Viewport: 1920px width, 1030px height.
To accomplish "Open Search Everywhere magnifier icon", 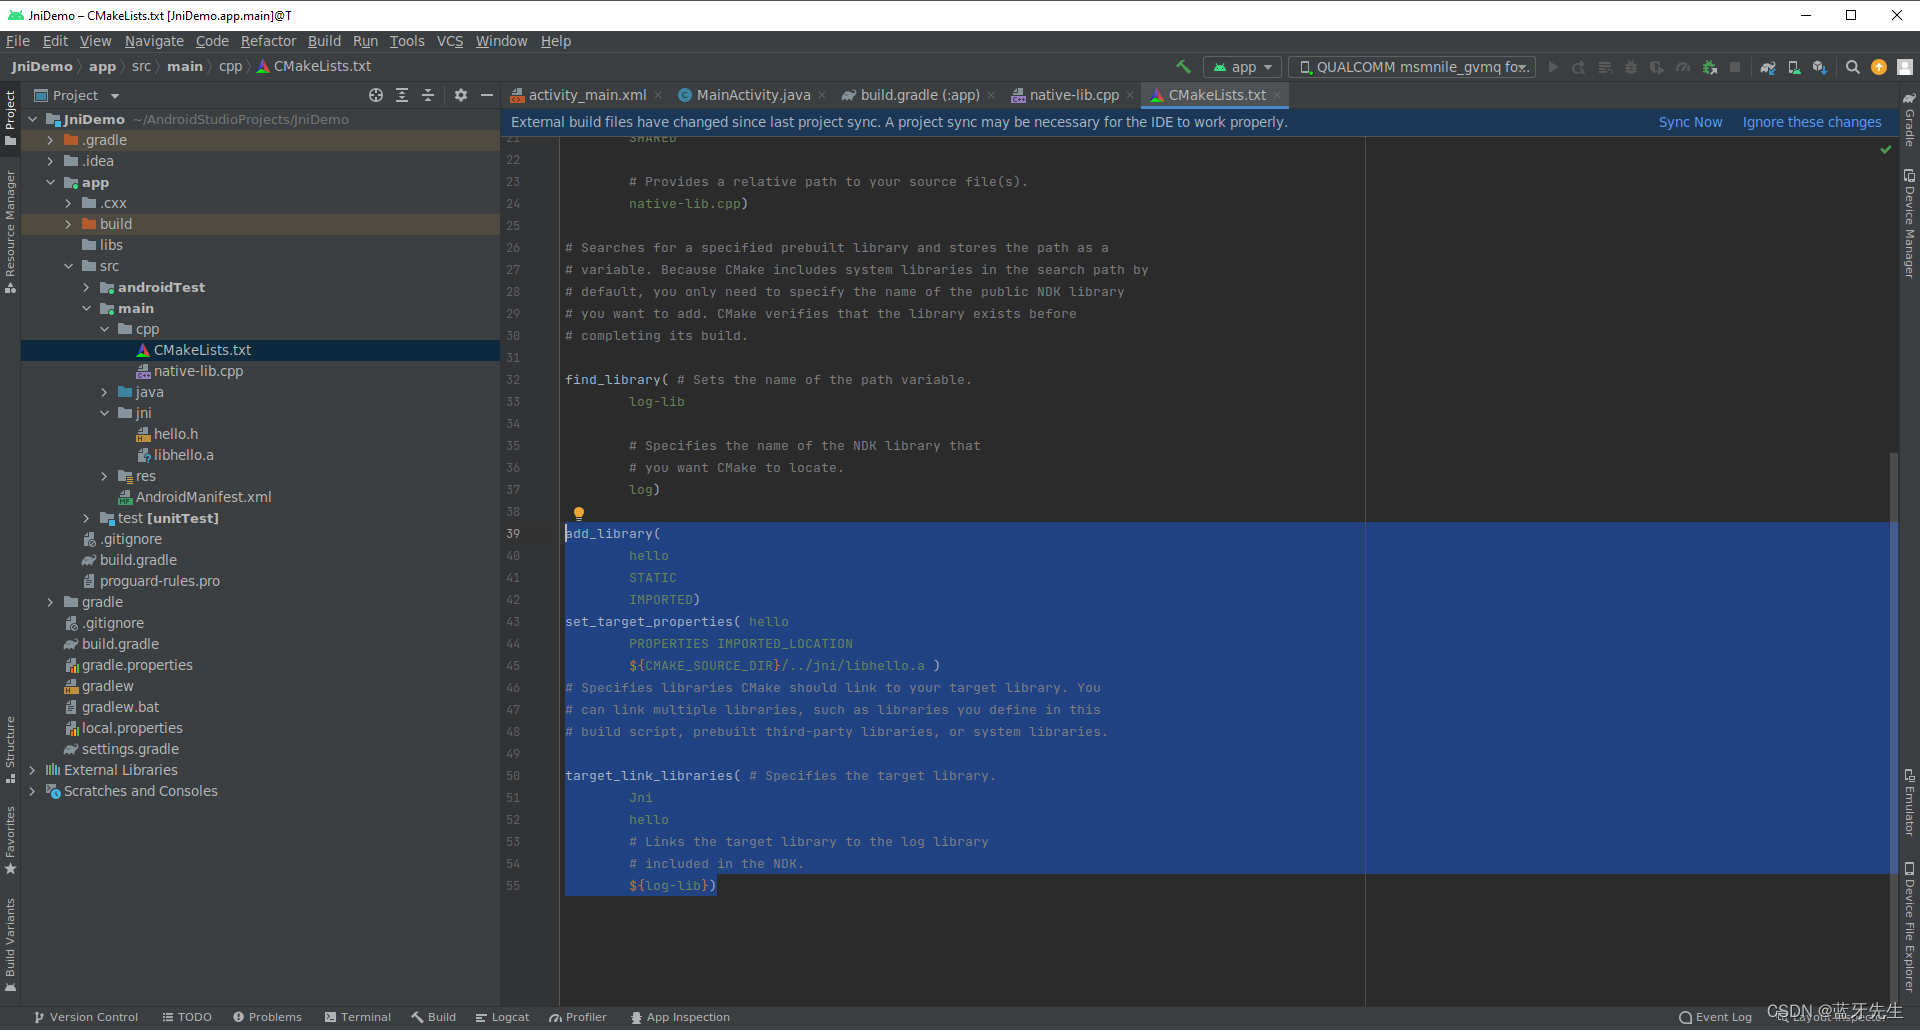I will coord(1854,67).
